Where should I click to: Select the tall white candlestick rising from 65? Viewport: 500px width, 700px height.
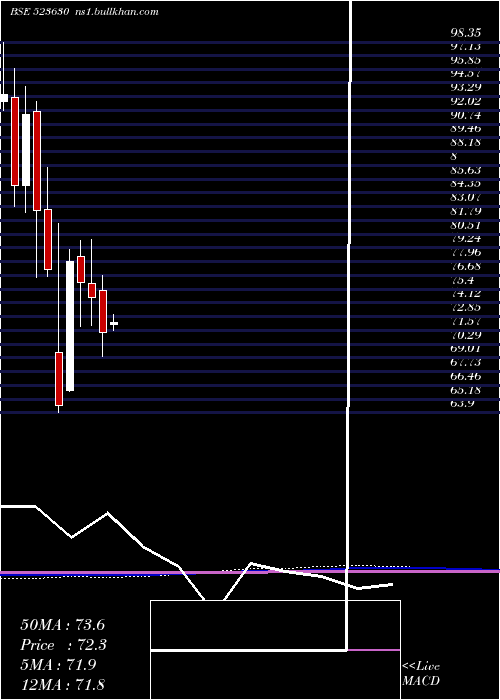pos(70,326)
